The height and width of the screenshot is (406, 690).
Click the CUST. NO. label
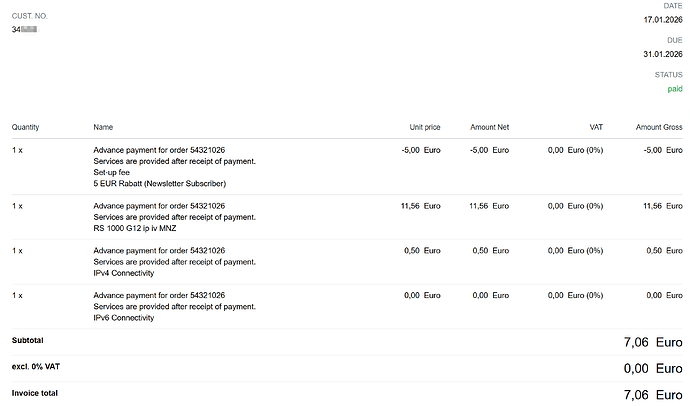pos(29,16)
